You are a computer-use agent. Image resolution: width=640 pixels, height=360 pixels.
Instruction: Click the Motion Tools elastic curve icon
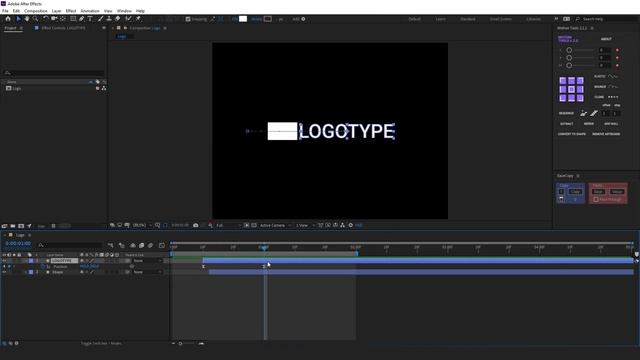[613, 76]
